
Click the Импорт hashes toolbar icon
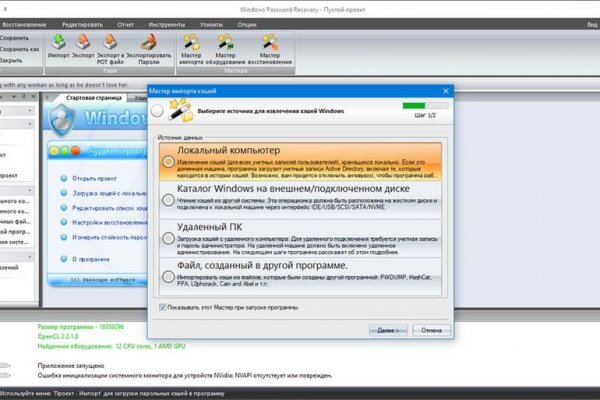[58, 43]
